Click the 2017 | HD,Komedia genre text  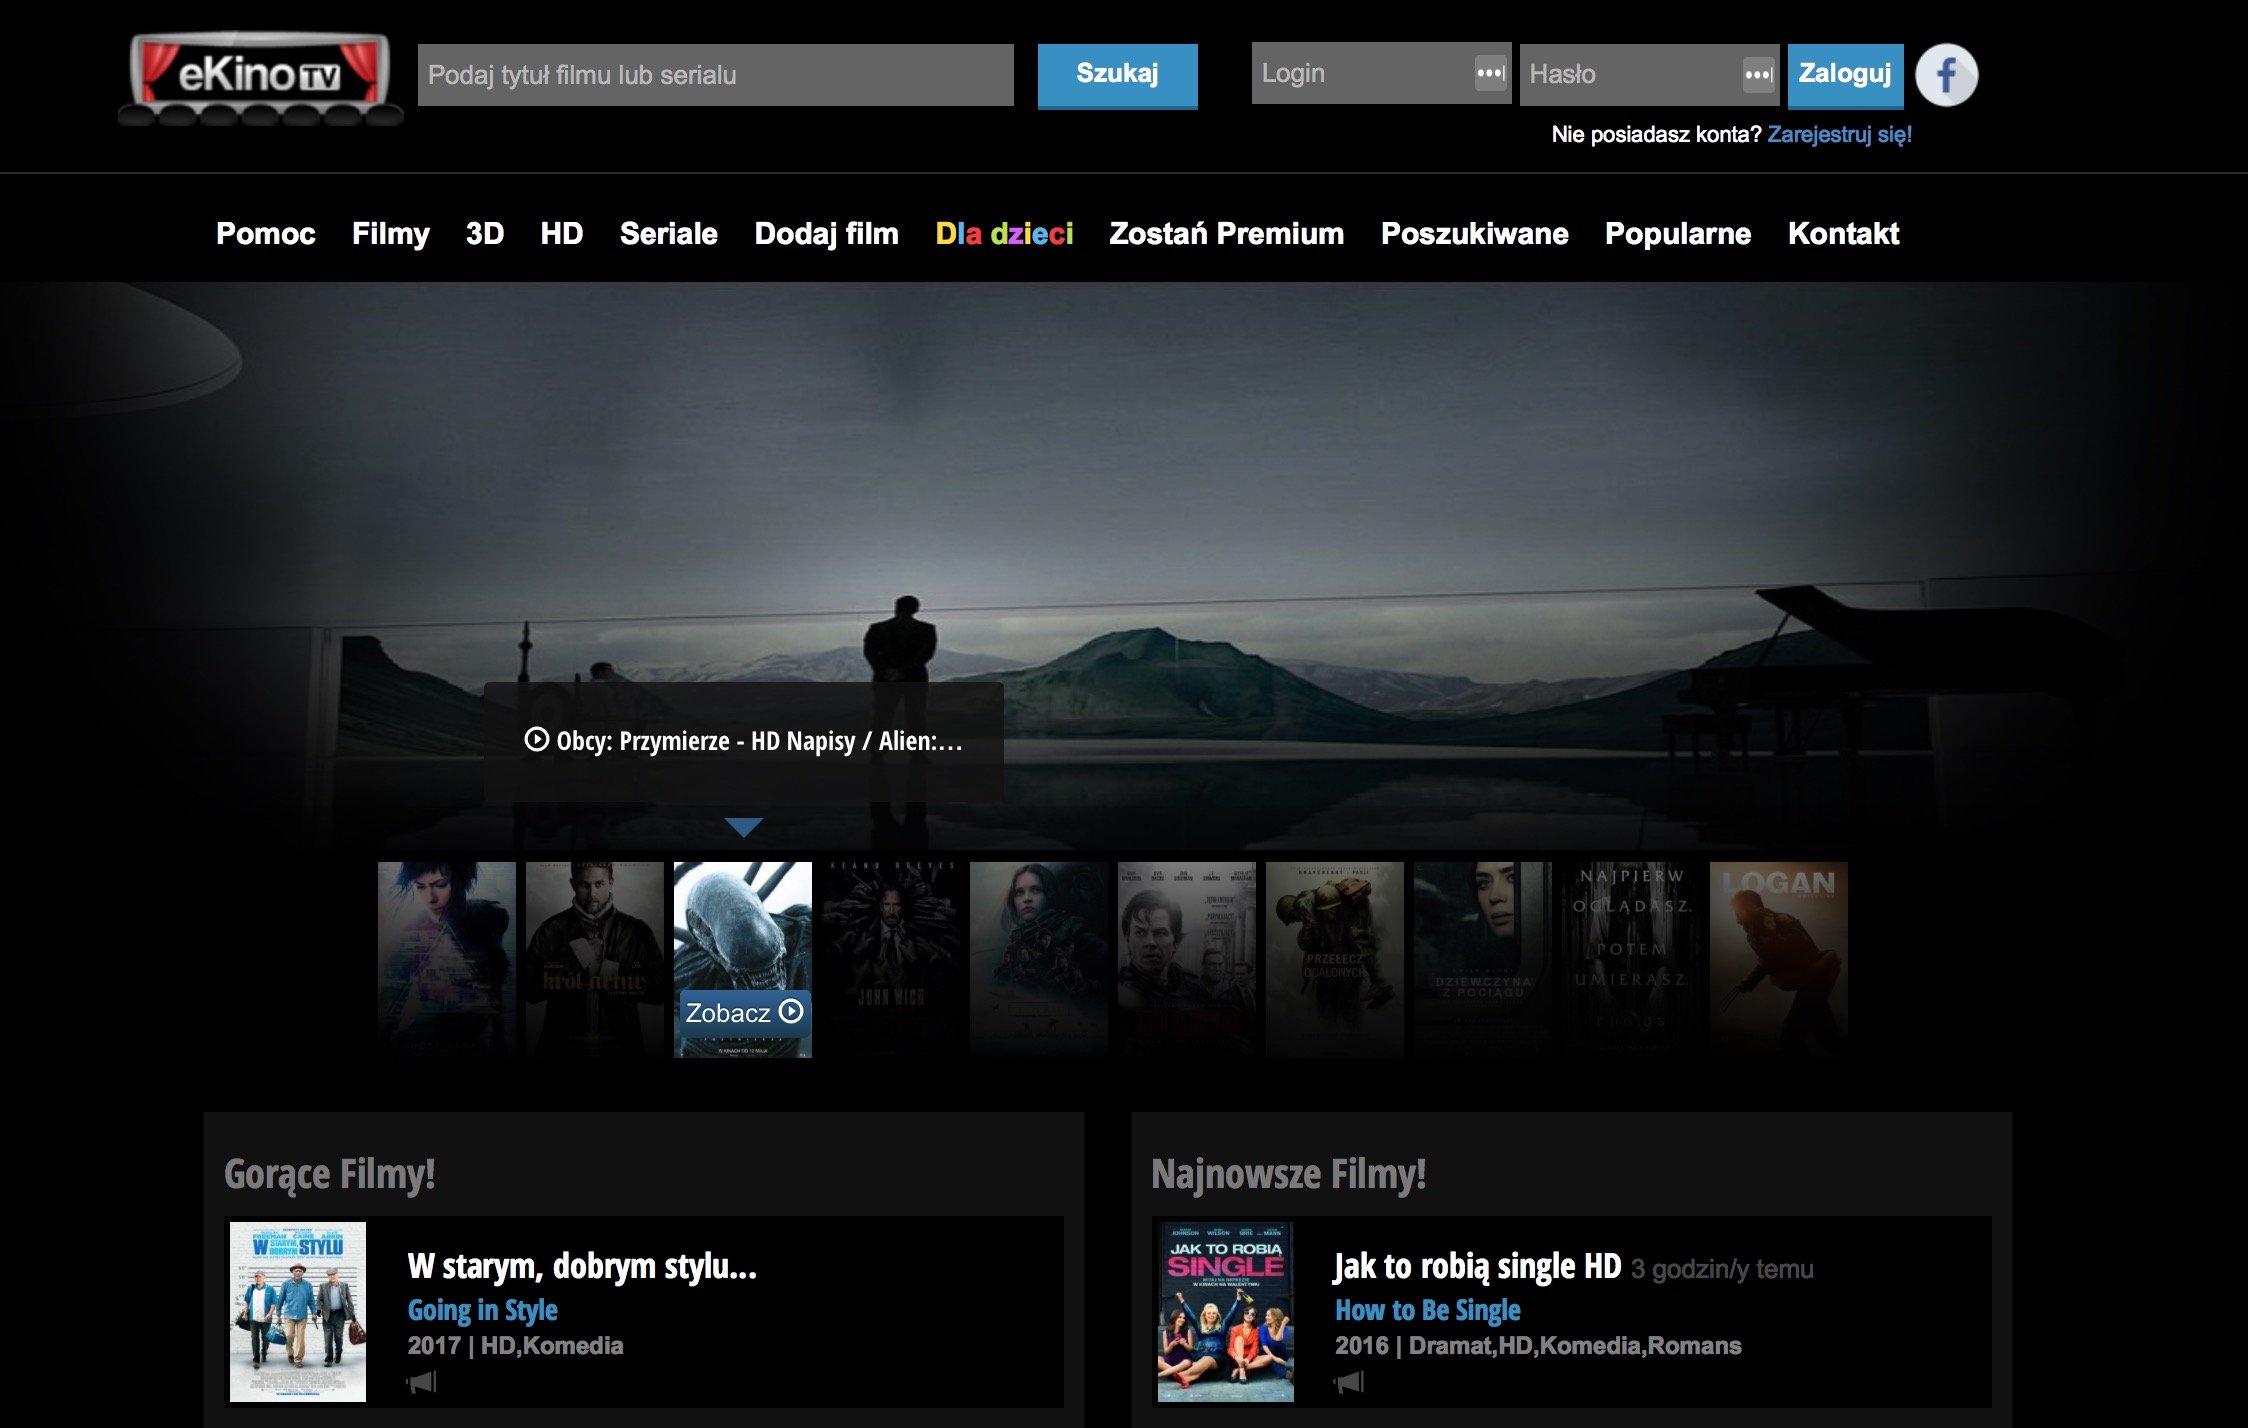point(515,1346)
